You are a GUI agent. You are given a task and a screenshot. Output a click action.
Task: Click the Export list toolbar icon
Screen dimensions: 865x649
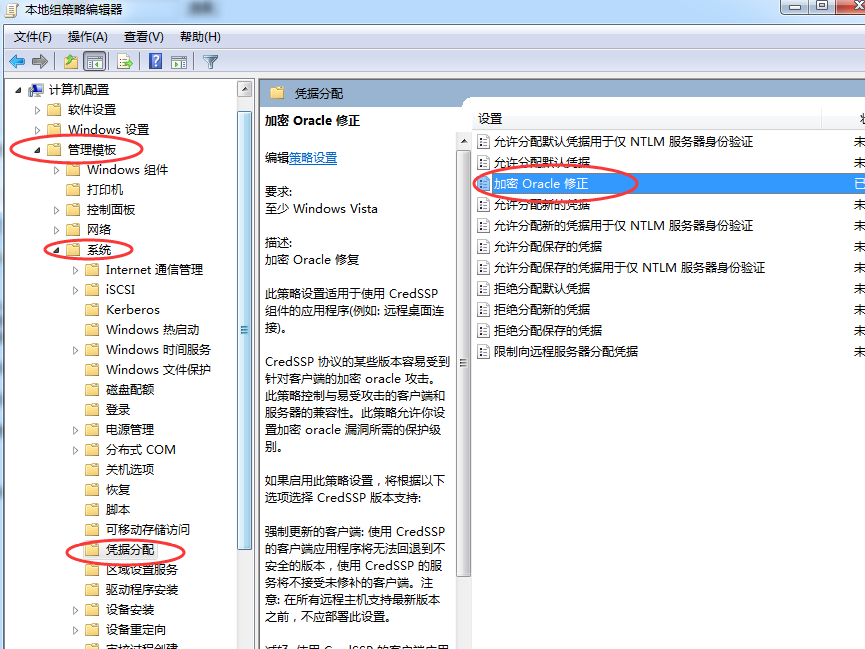[125, 61]
